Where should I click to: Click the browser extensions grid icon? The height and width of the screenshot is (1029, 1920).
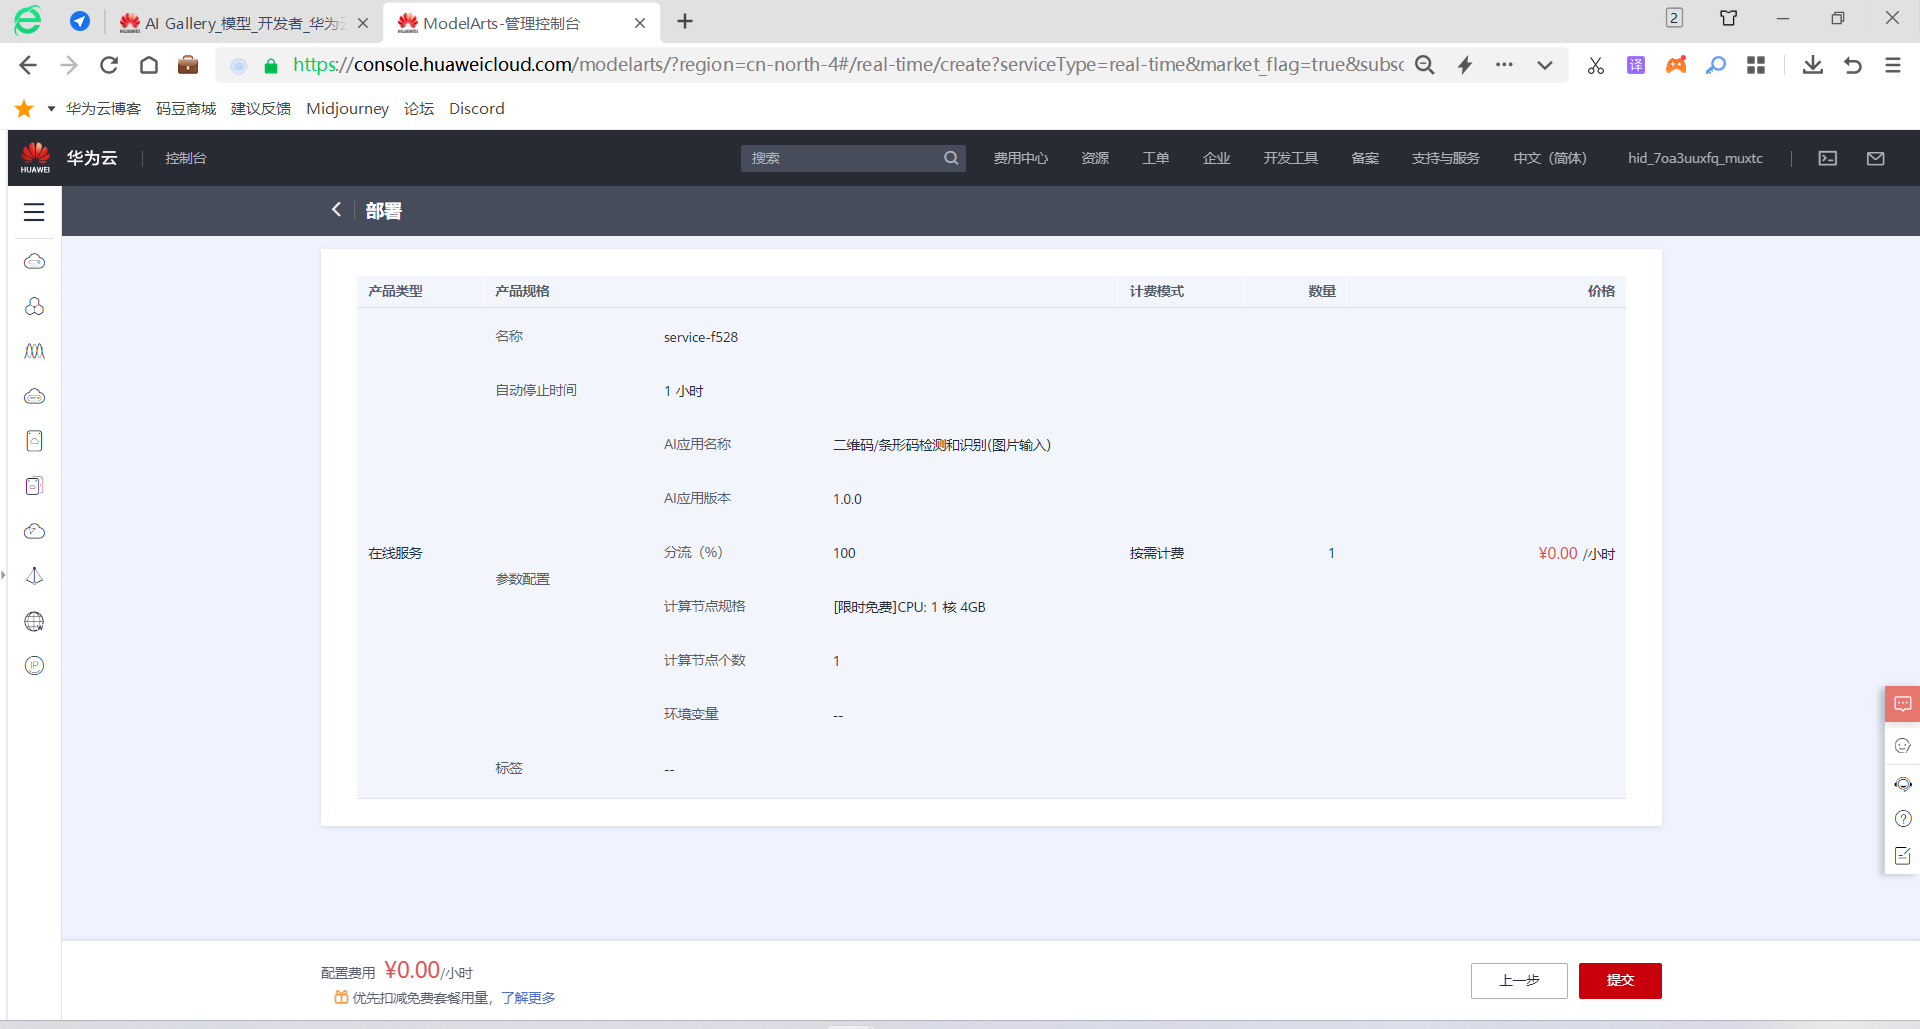pos(1756,65)
